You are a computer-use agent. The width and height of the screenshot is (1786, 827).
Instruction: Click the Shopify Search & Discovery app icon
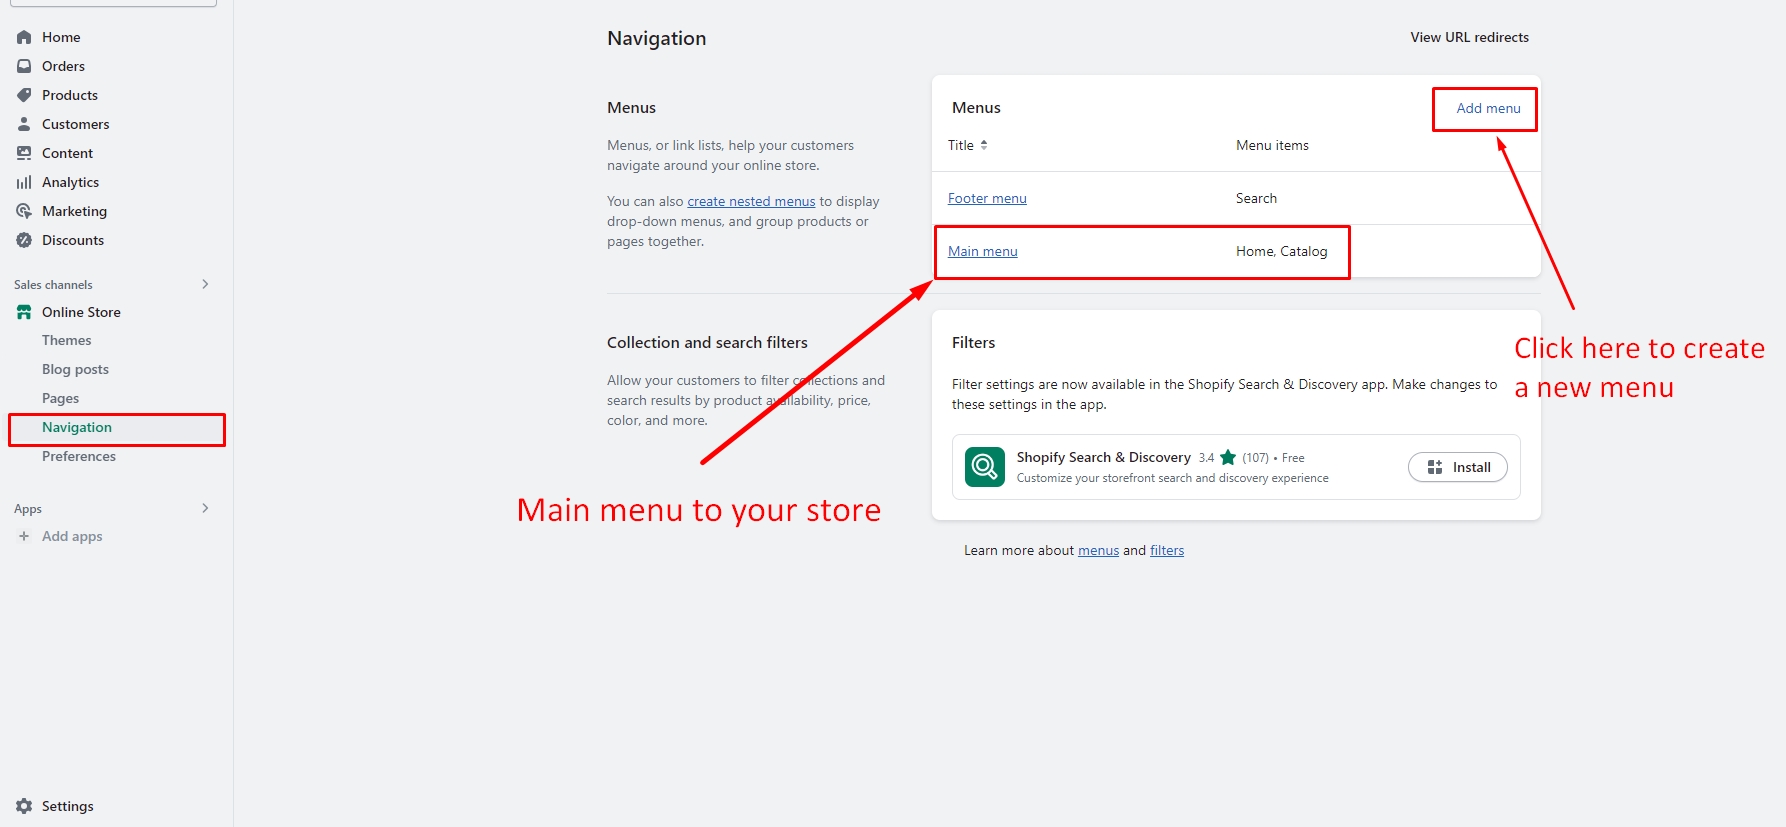tap(984, 467)
